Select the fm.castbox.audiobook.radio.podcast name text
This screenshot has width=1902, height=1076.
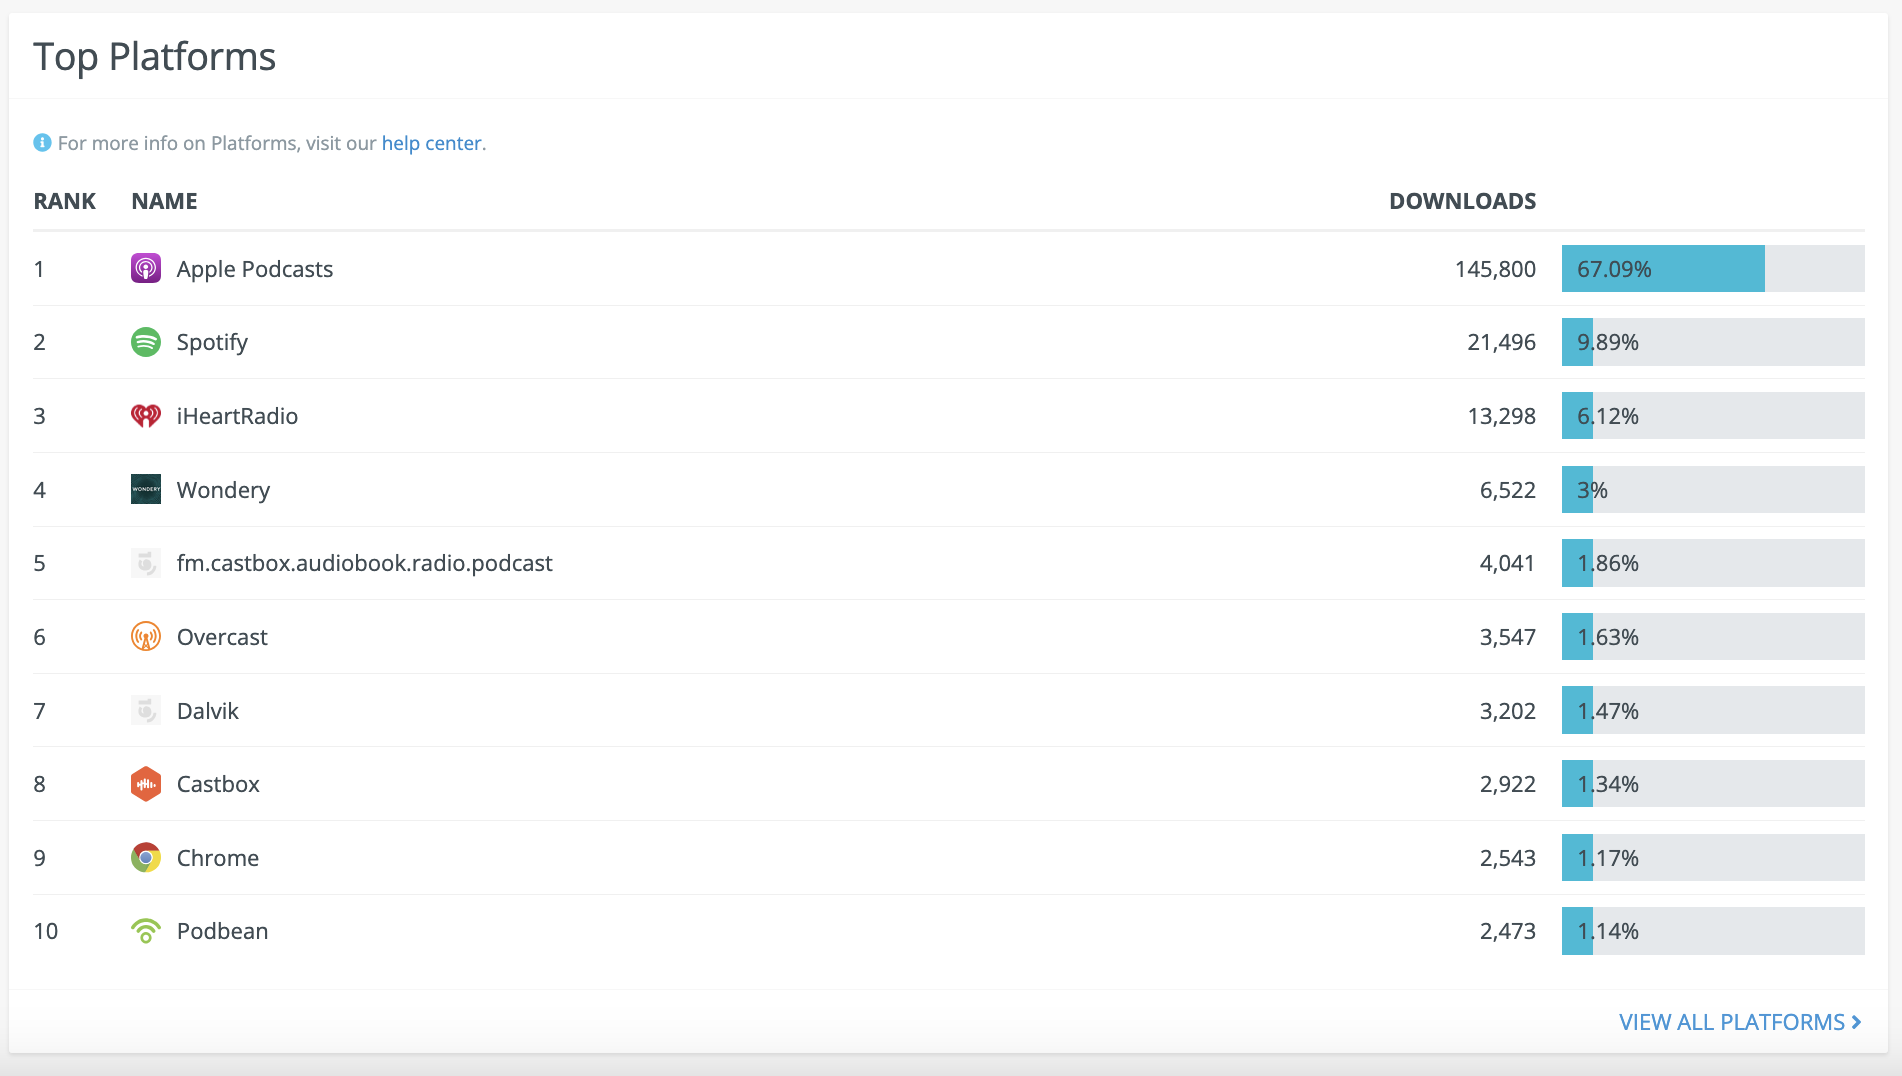(x=364, y=563)
